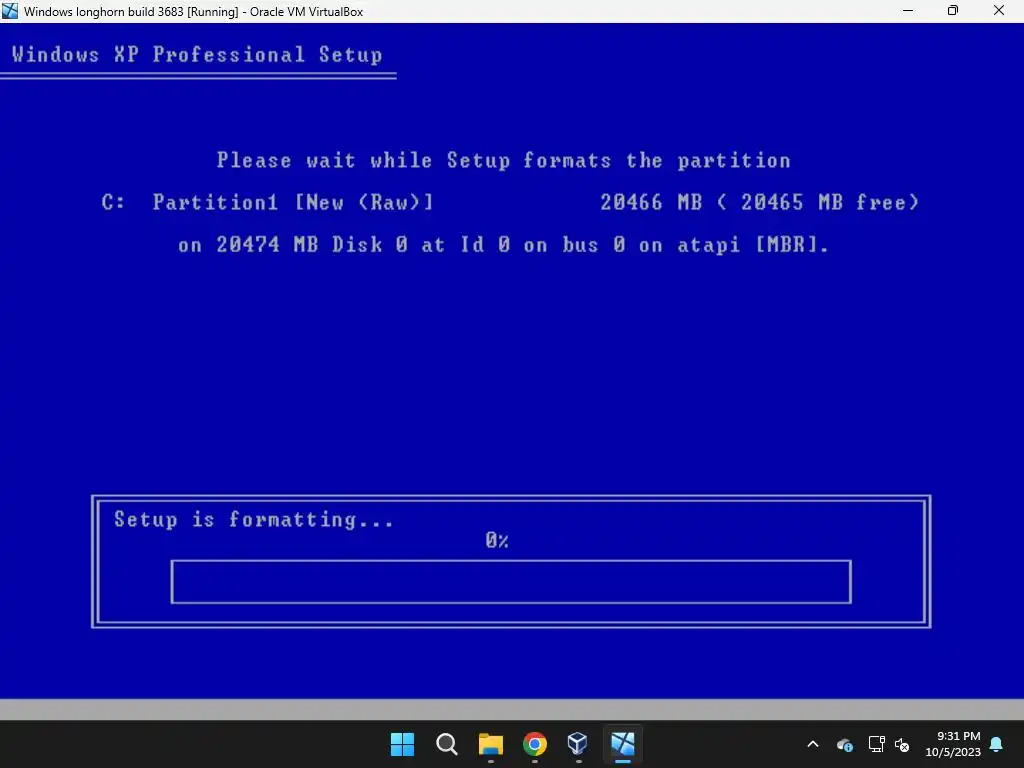Screen dimensions: 1024x768
Task: Show hidden system tray icons
Action: click(813, 744)
